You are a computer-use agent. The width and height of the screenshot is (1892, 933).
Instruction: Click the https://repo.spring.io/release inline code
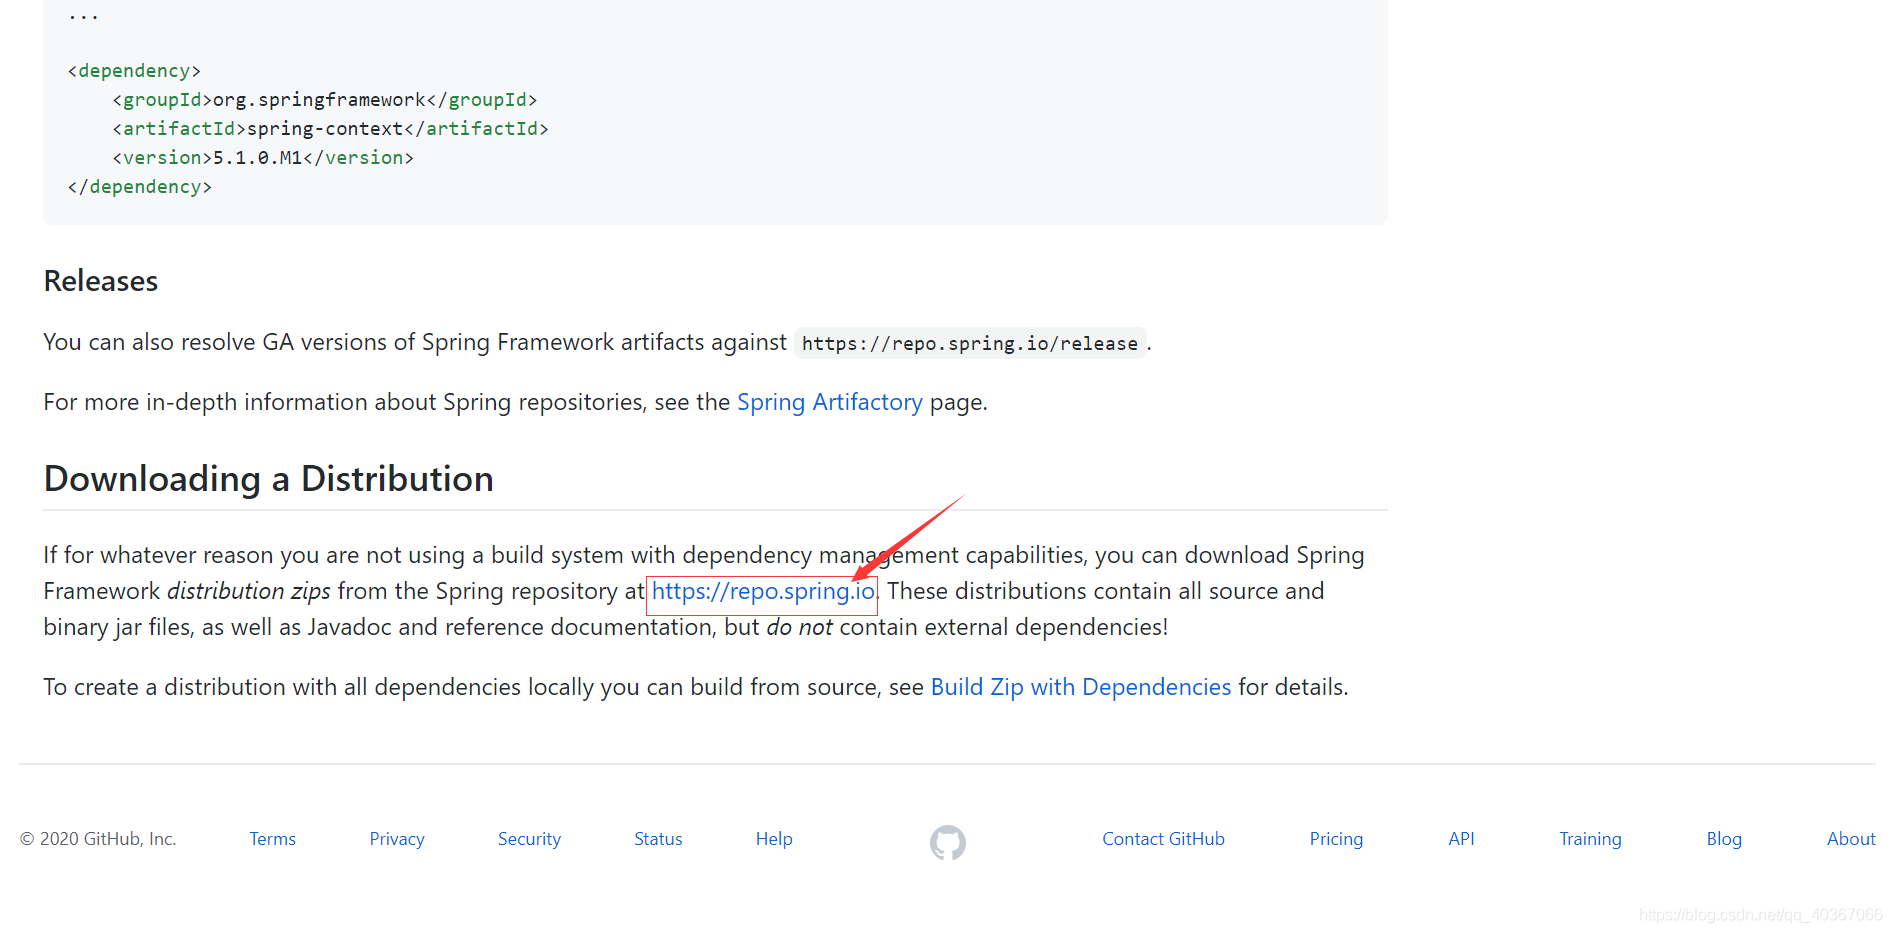point(970,343)
